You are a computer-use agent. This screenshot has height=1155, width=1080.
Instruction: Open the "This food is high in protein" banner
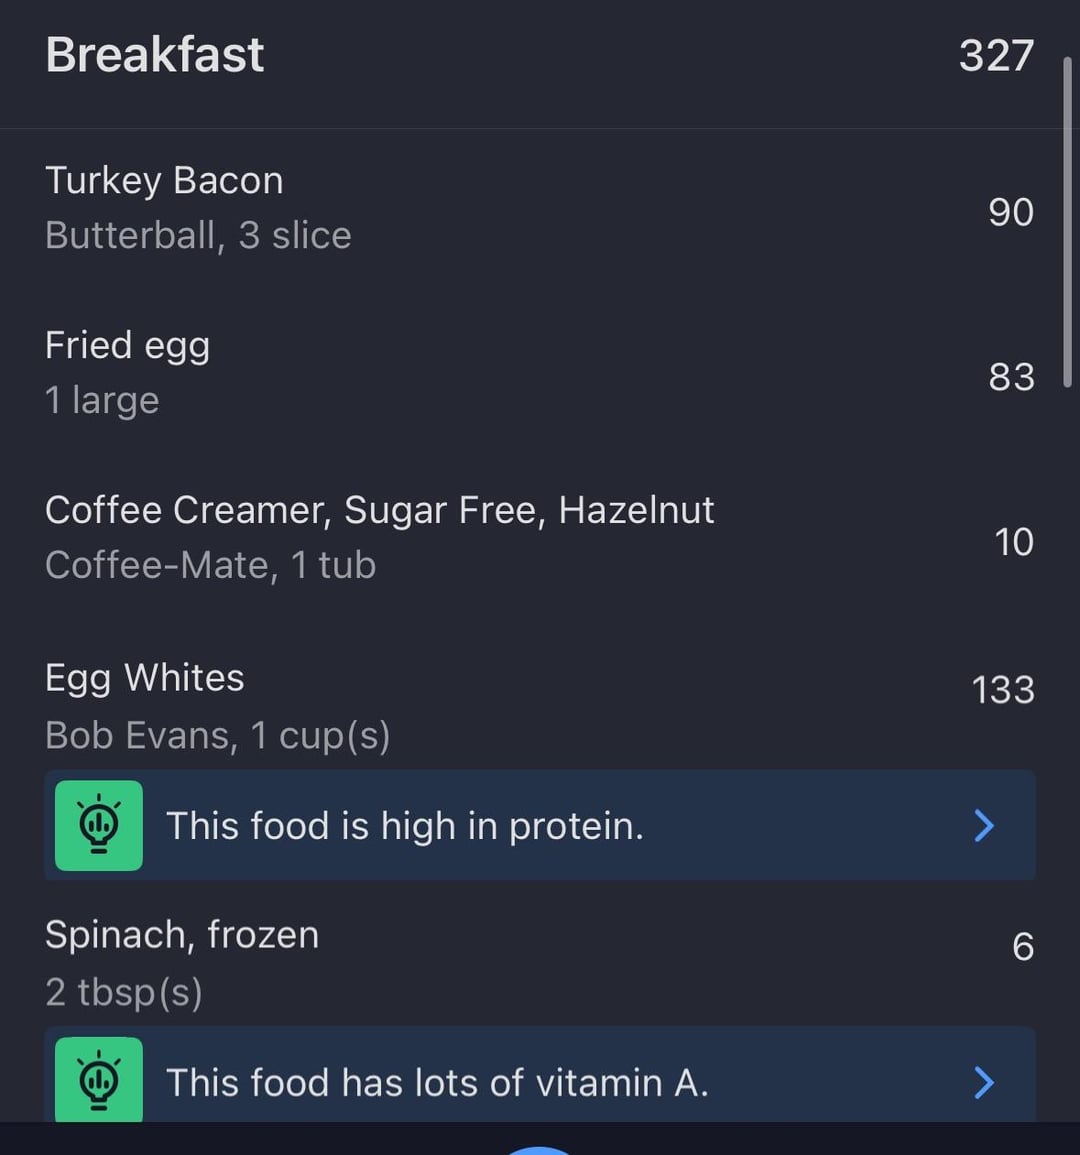pyautogui.click(x=540, y=825)
